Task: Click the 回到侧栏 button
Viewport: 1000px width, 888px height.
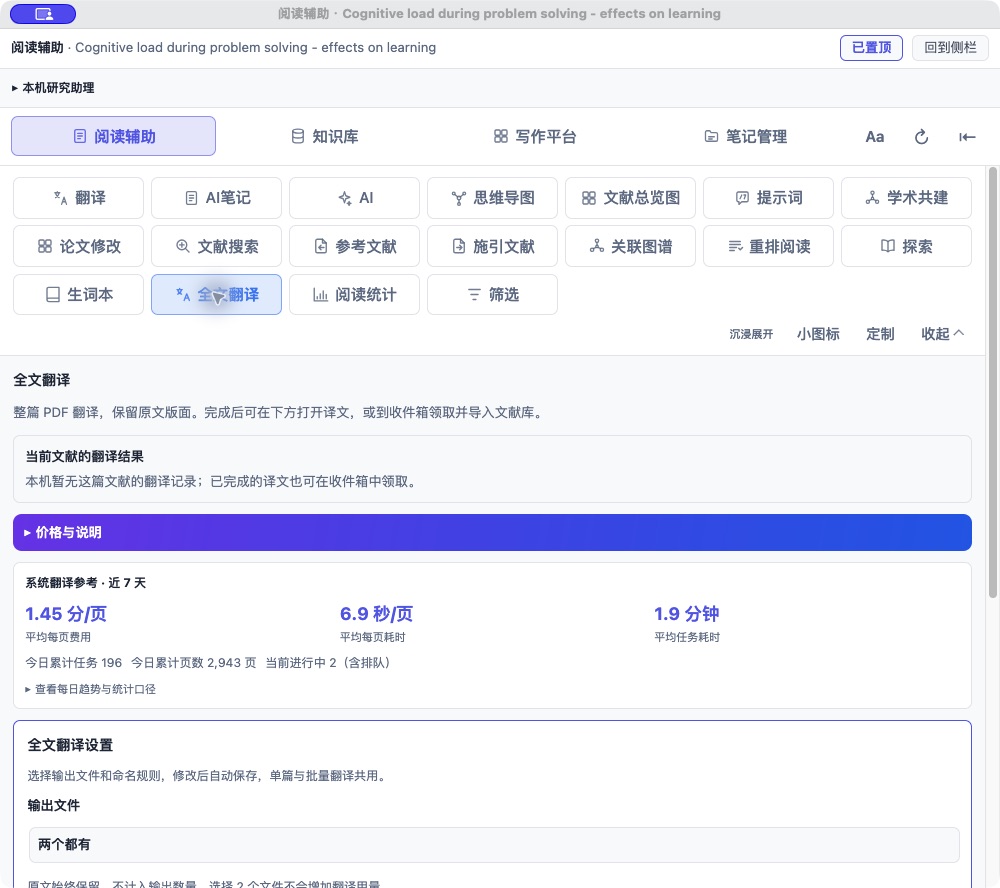Action: point(950,48)
